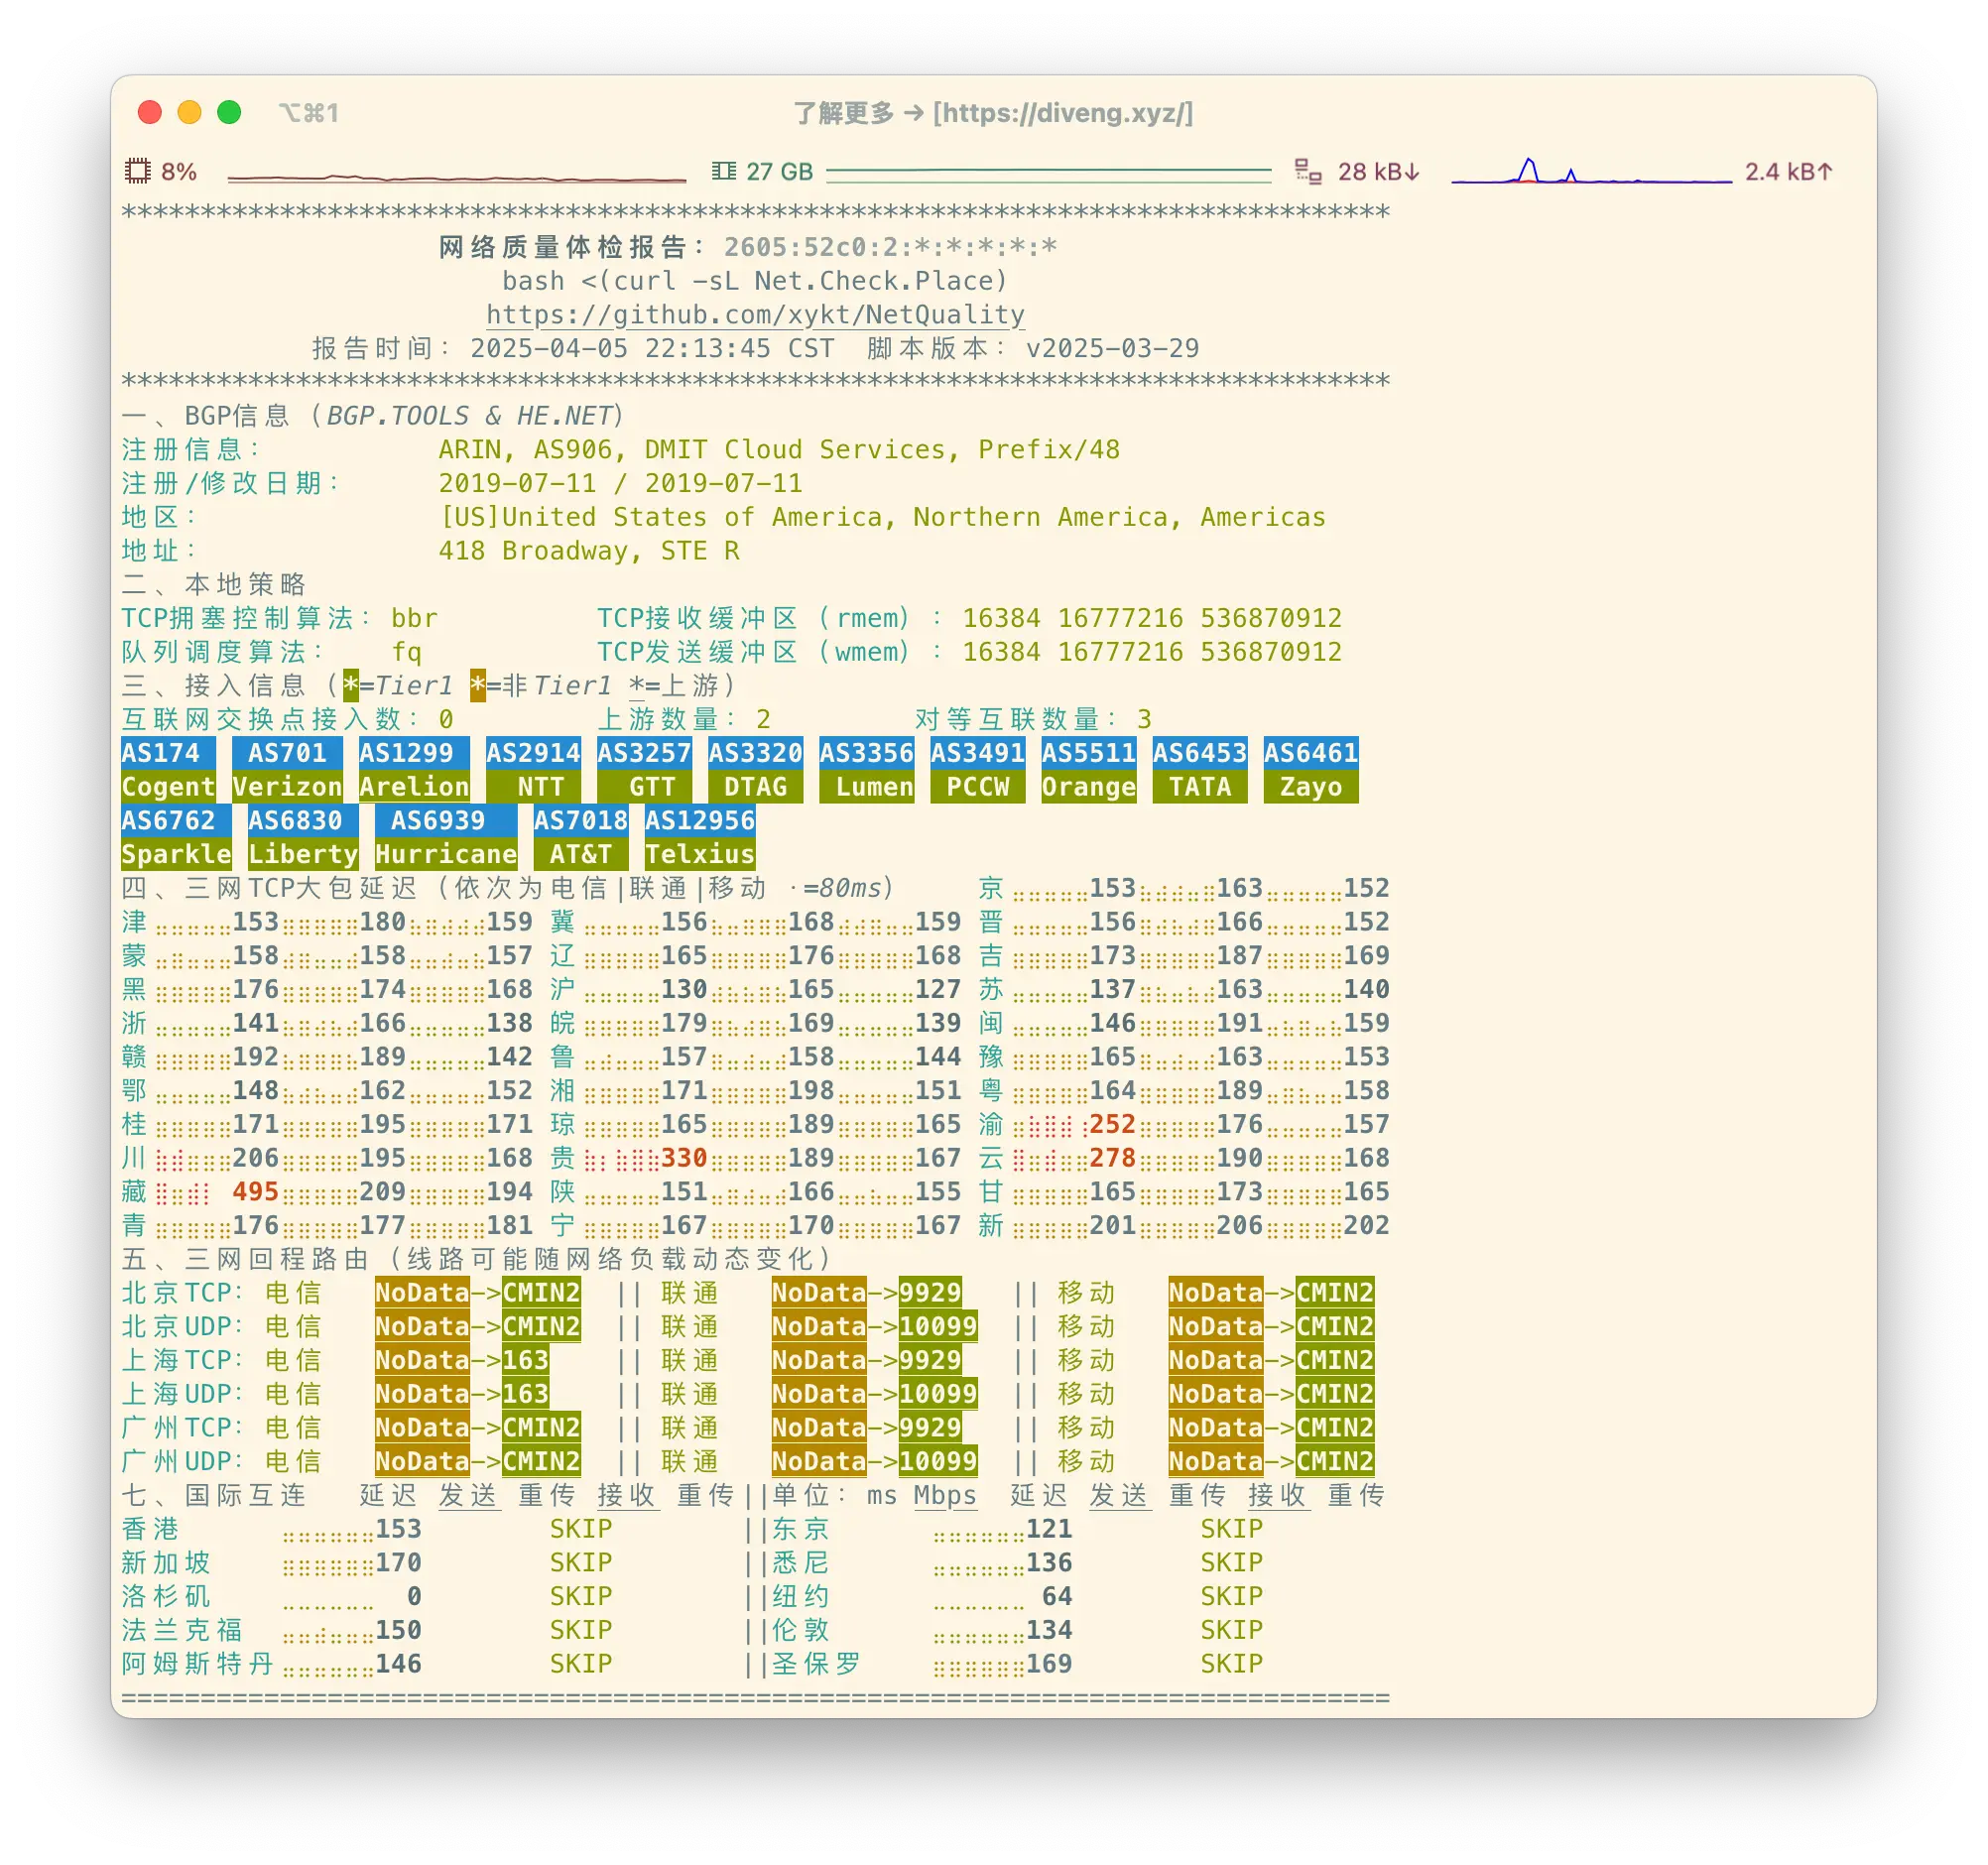Click the red 330 latency value
The height and width of the screenshot is (1865, 1988).
684,1158
